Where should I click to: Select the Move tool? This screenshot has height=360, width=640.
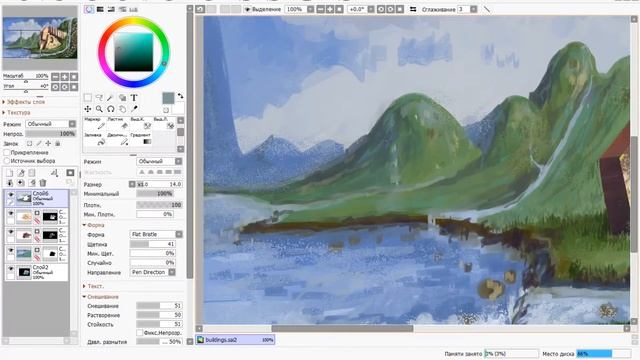[88, 109]
